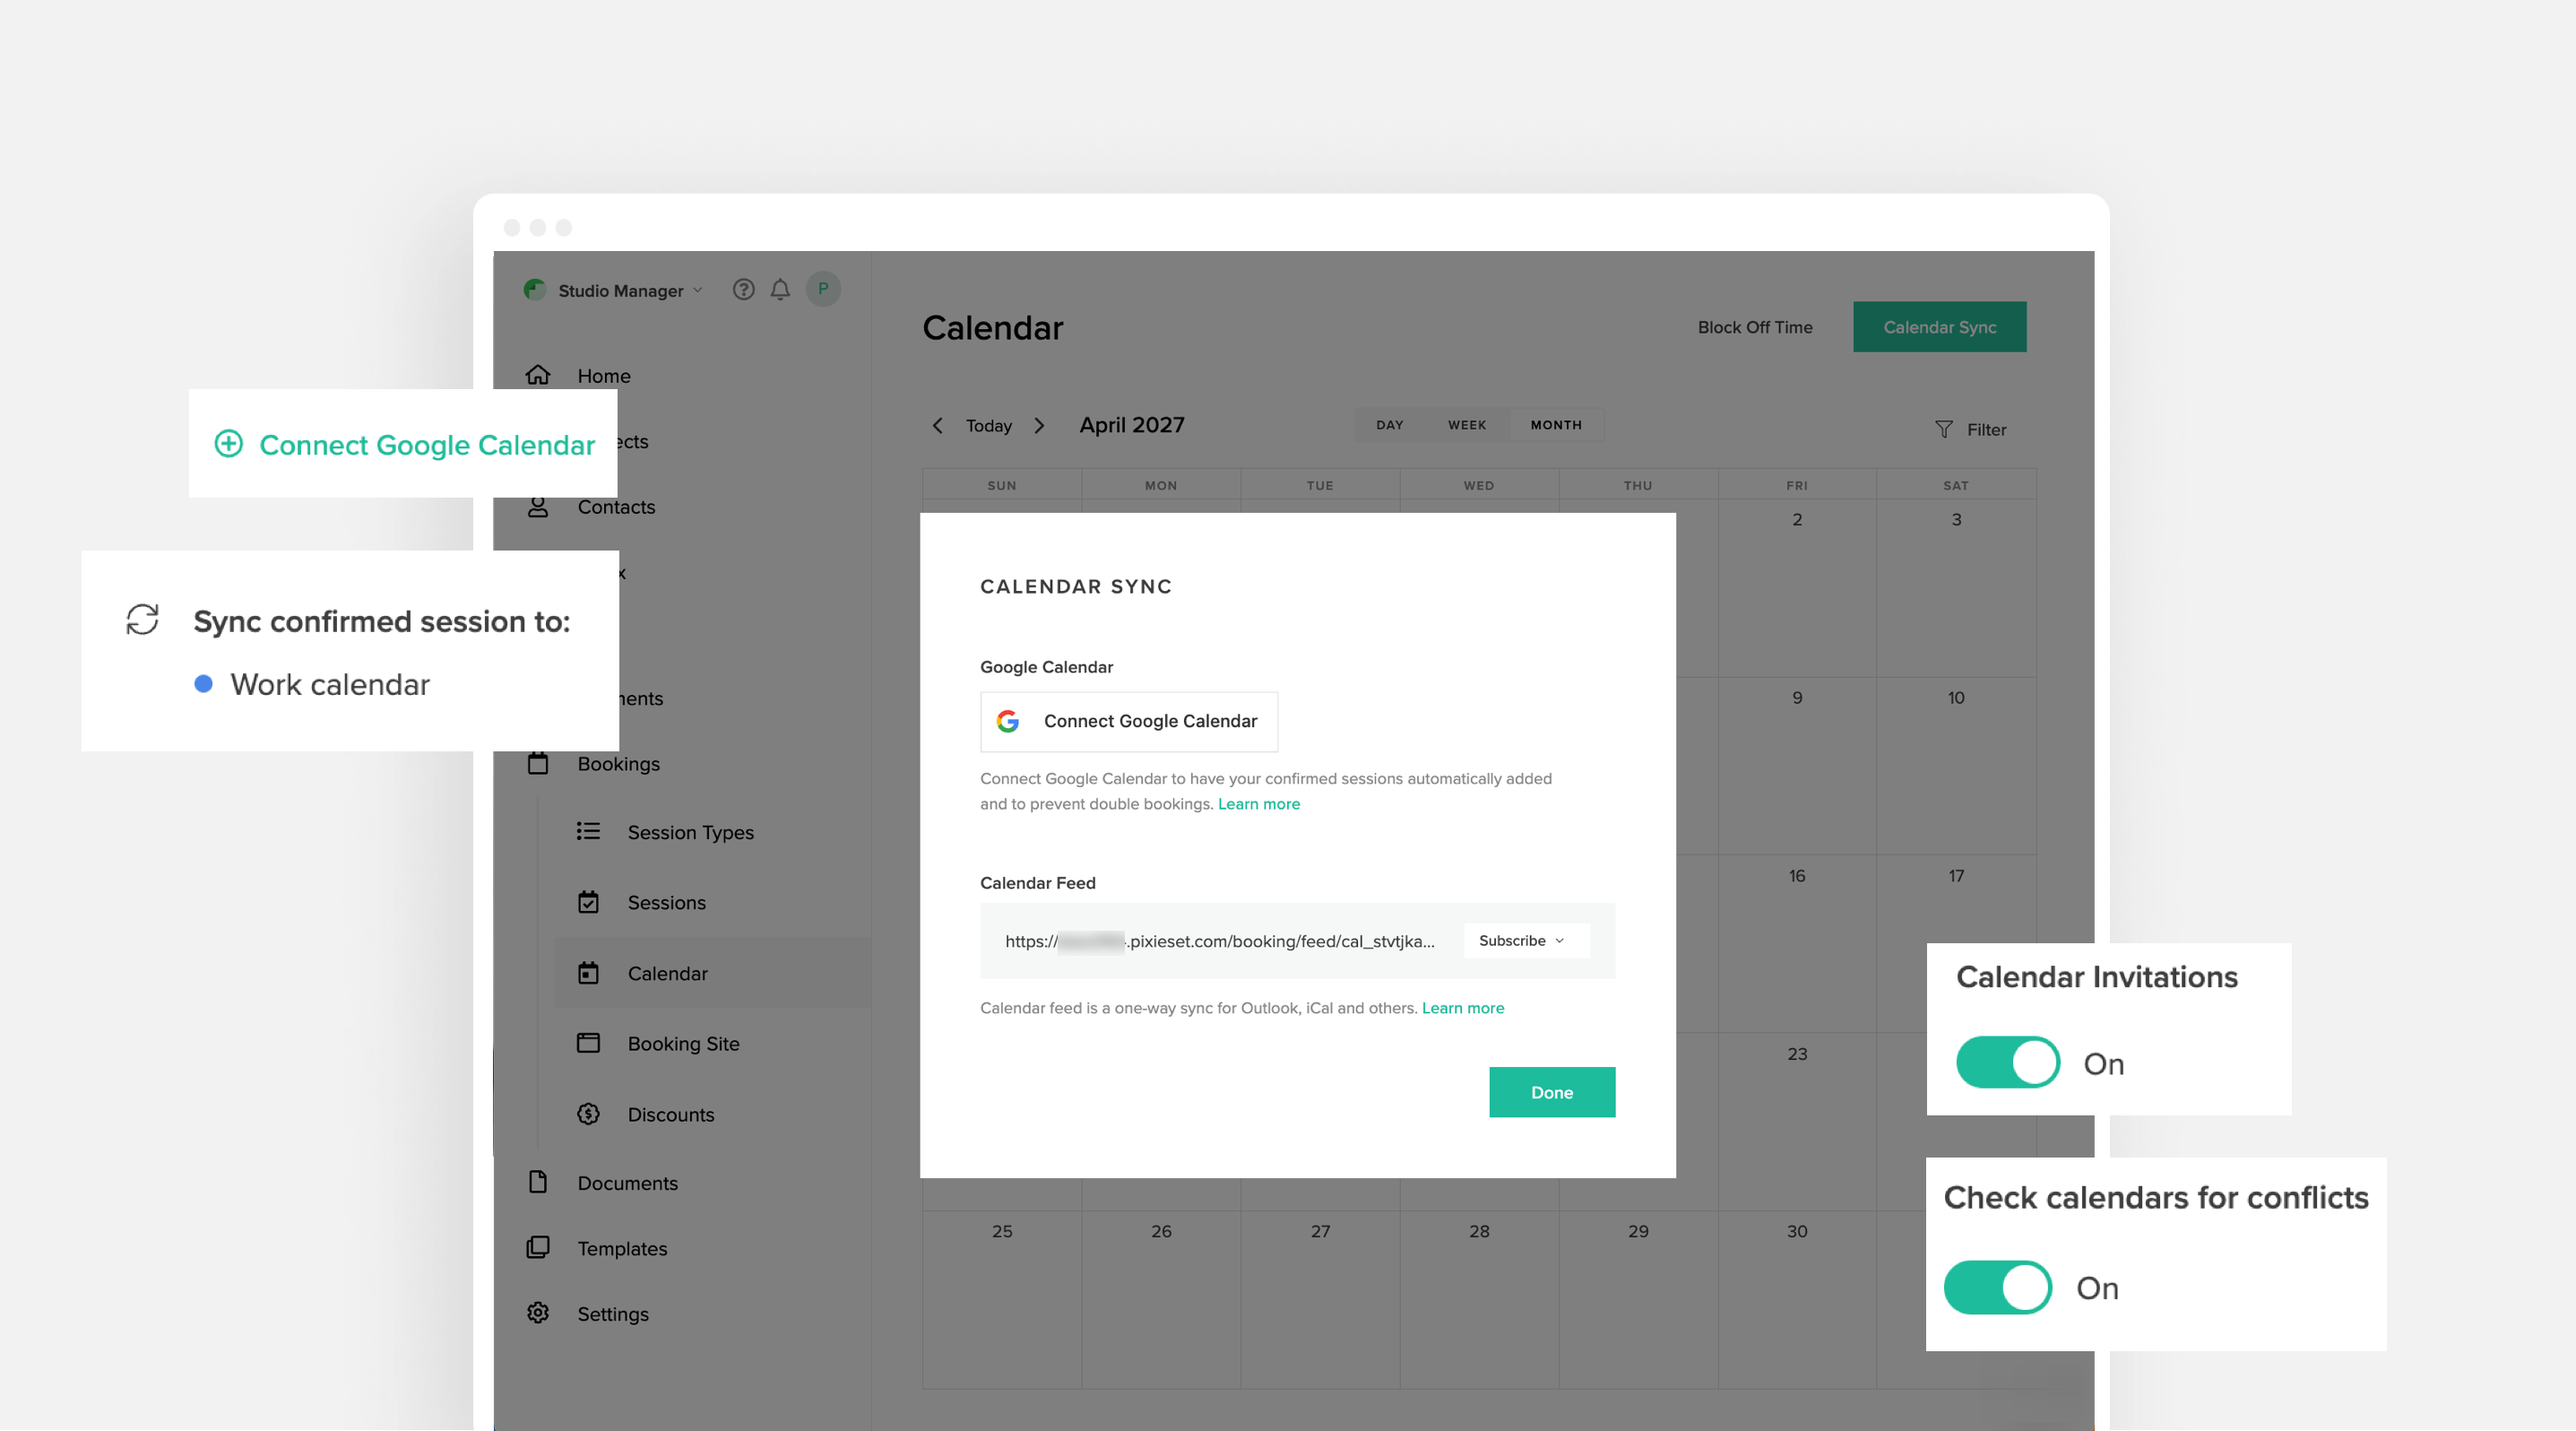Click the Calendar Sync button
Image resolution: width=2576 pixels, height=1431 pixels.
click(1939, 327)
